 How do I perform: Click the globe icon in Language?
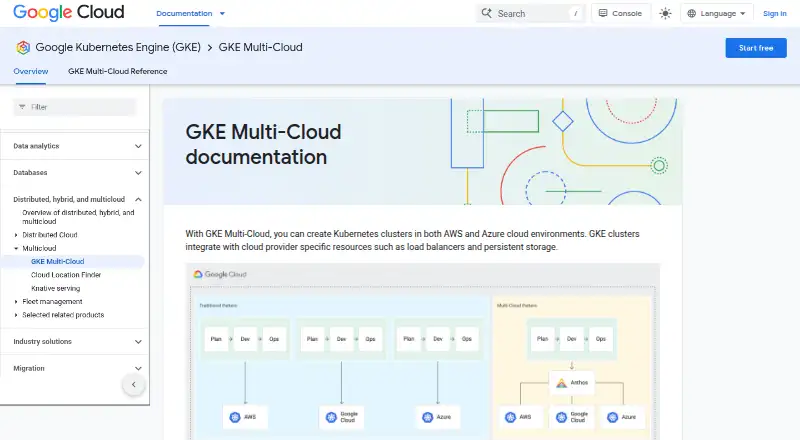[x=691, y=13]
